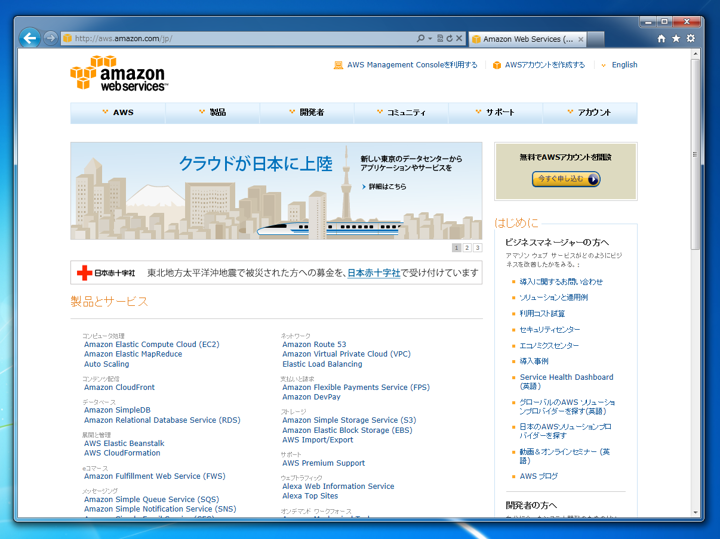Open AWS Import/Export link
Image resolution: width=720 pixels, height=539 pixels.
[x=318, y=440]
